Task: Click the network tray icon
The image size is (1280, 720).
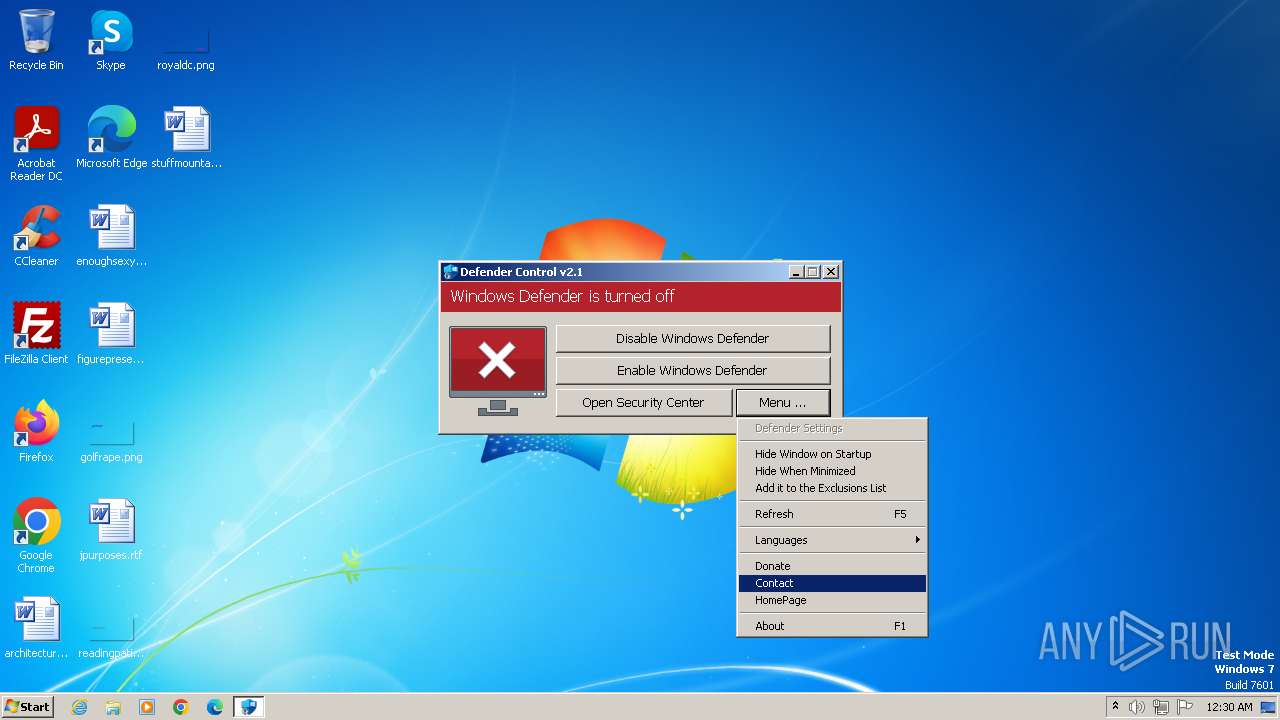Action: (1161, 707)
